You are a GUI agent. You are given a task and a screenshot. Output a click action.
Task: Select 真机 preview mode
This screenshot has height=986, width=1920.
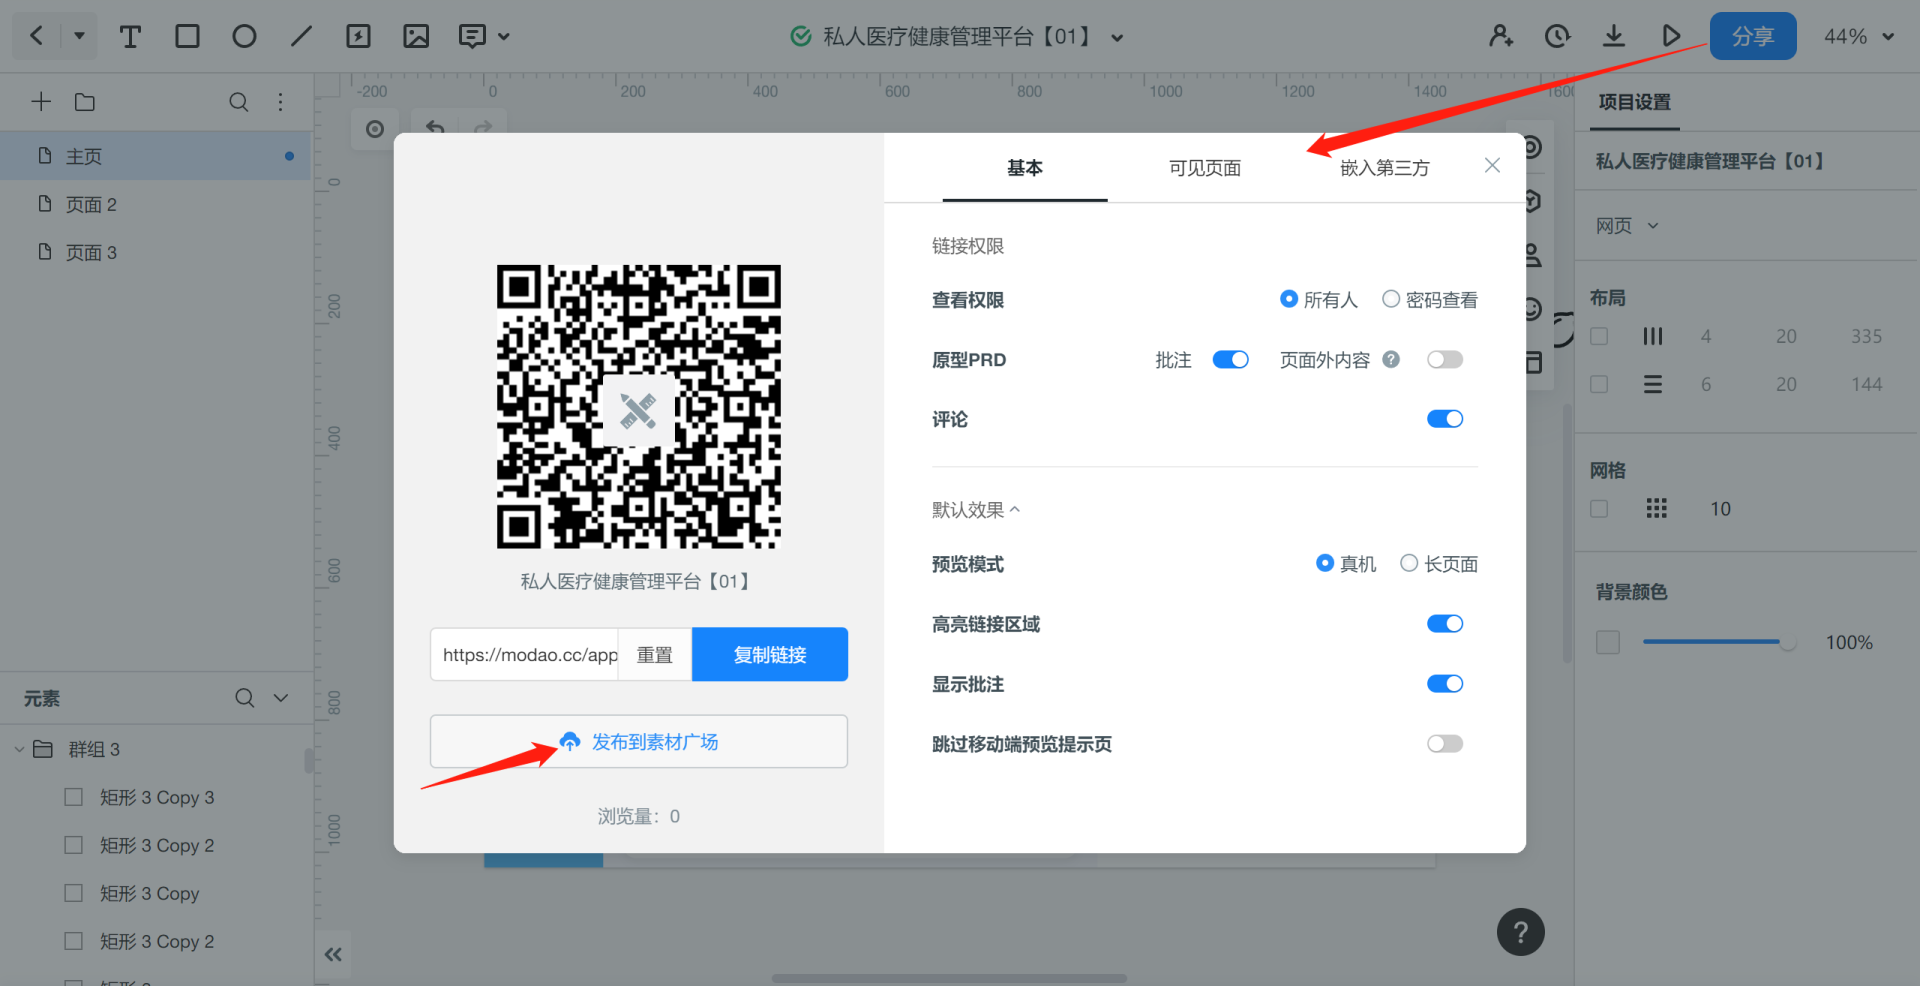(1346, 563)
